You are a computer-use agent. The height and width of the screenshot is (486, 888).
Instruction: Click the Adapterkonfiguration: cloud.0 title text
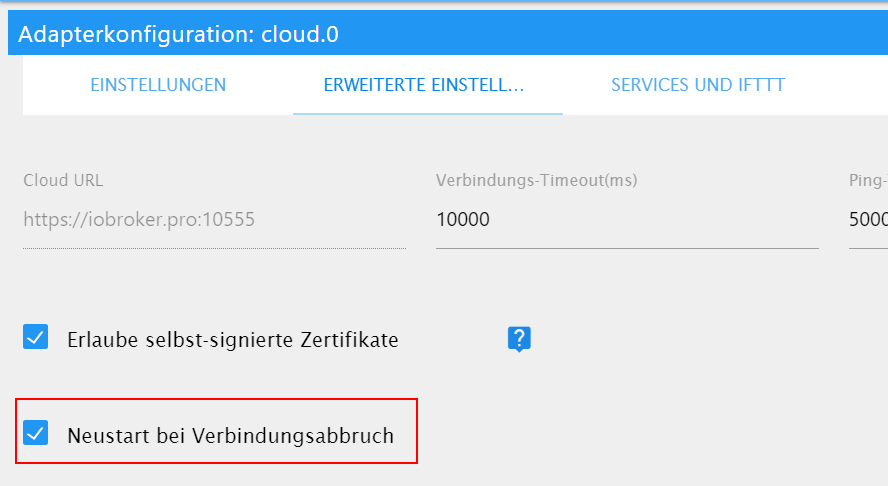pyautogui.click(x=178, y=35)
